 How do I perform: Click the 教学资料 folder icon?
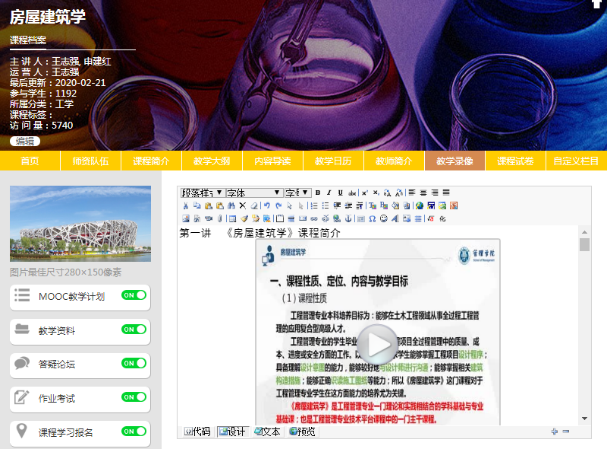click(22, 330)
